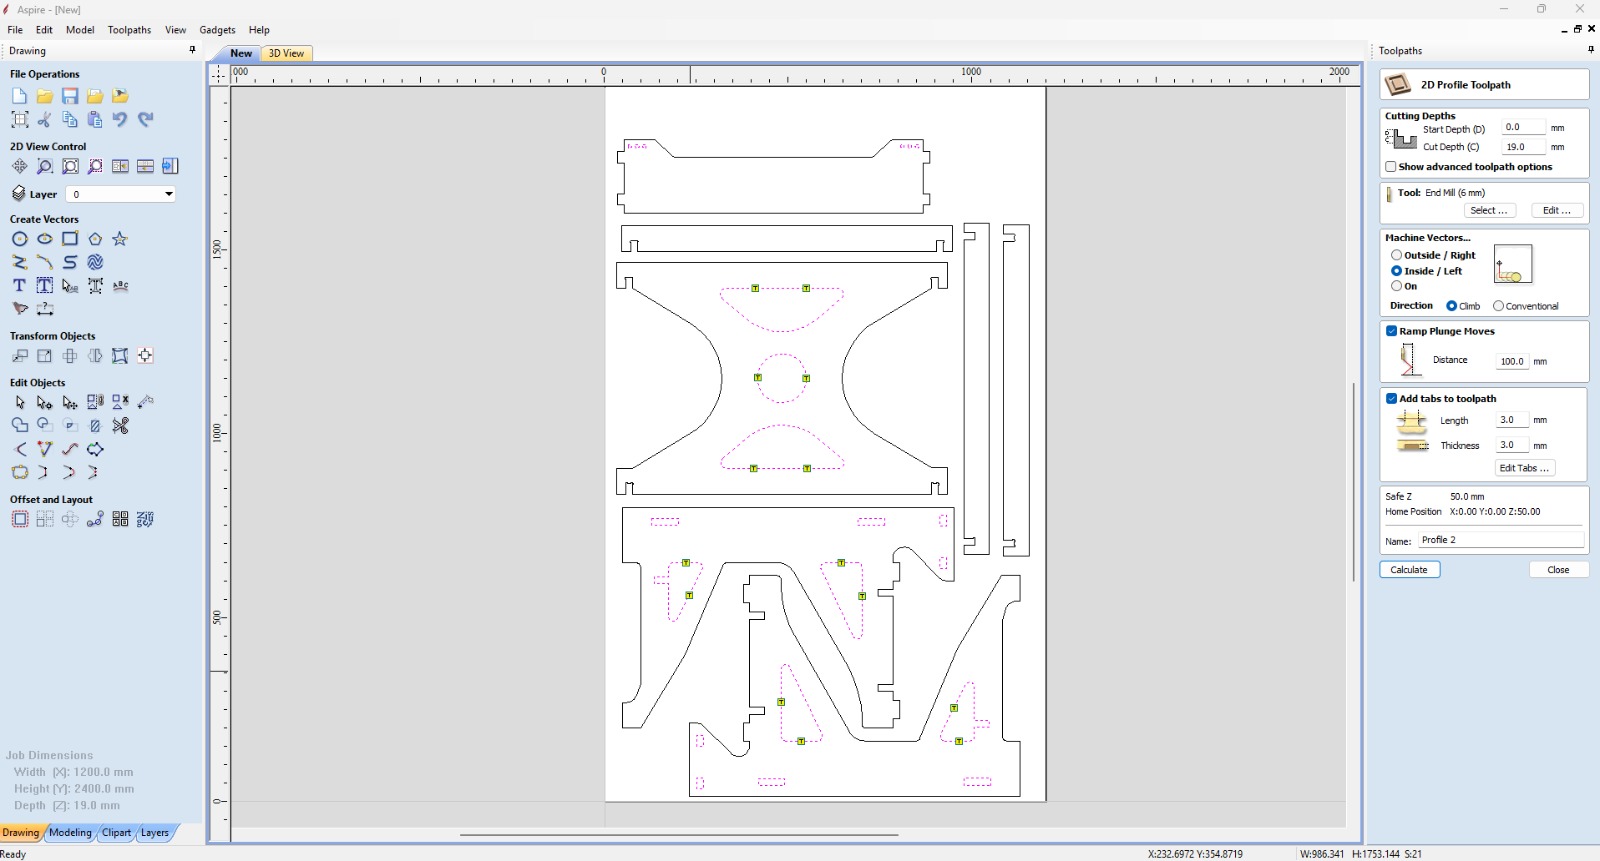
Task: Click the ruler origin crosshair icon
Action: (x=219, y=74)
